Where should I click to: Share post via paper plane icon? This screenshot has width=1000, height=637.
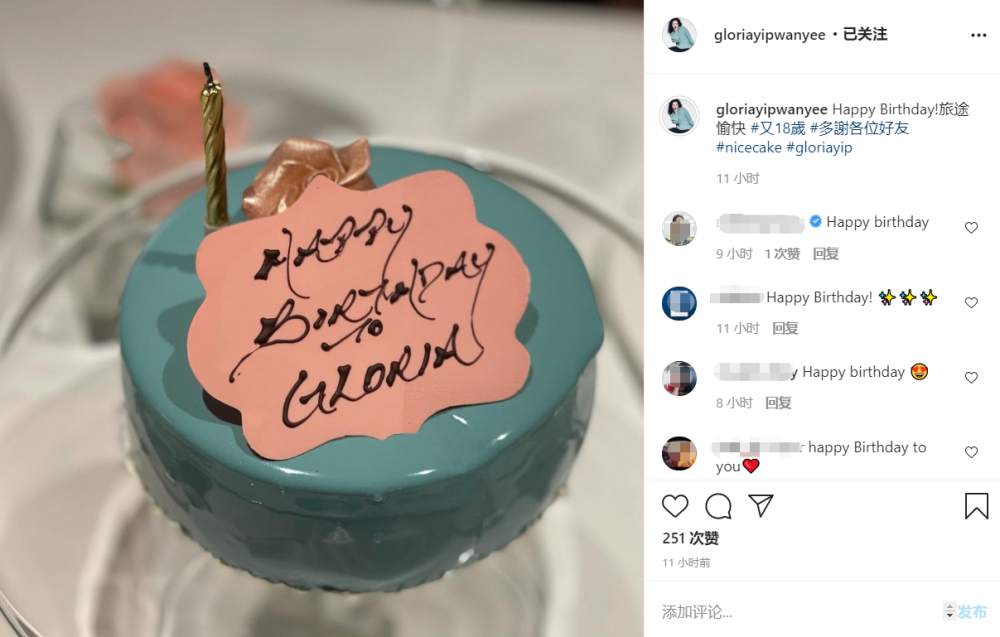click(x=761, y=506)
